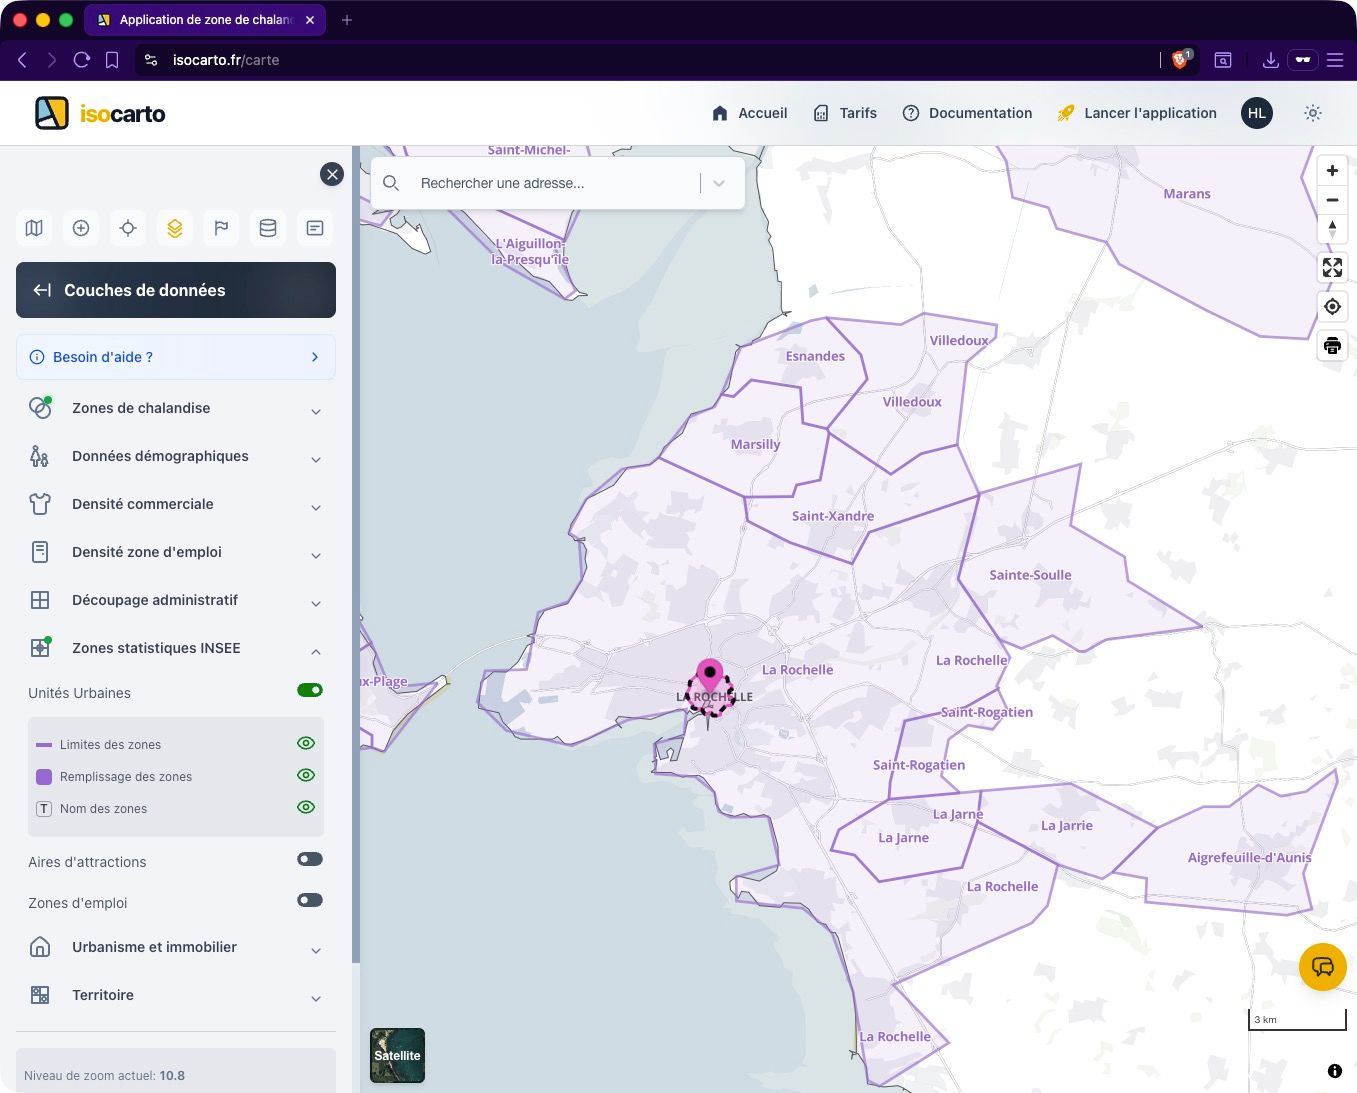Disable the Unités Urbaines toggle

pos(310,690)
